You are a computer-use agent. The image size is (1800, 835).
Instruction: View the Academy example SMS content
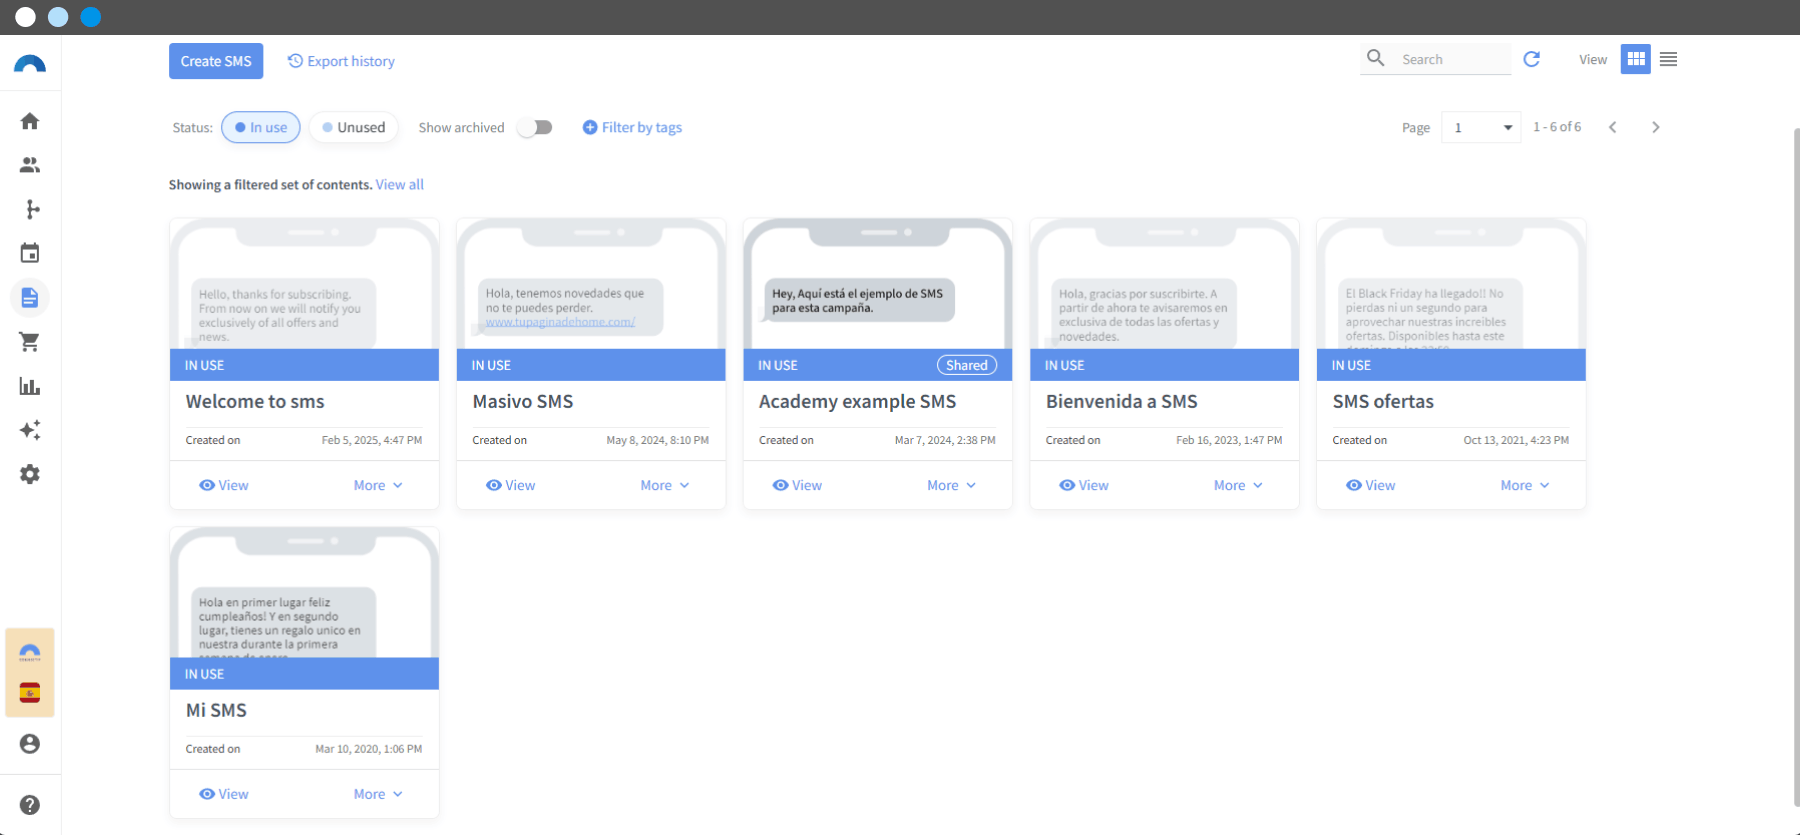coord(797,485)
